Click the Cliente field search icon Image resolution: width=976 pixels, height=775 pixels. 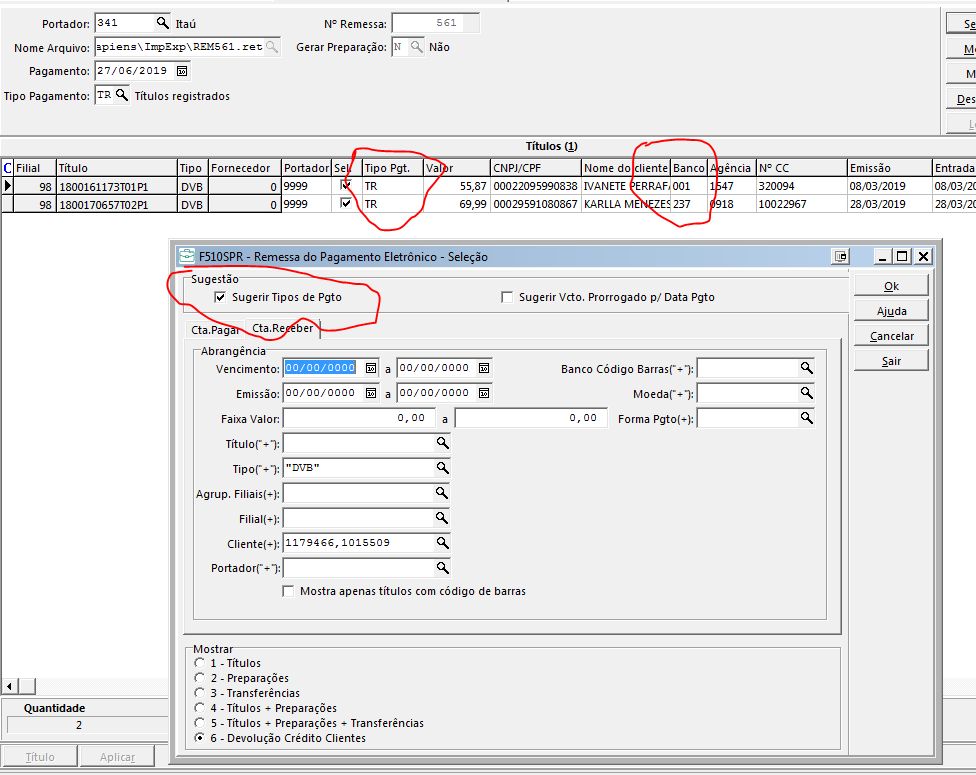[442, 543]
